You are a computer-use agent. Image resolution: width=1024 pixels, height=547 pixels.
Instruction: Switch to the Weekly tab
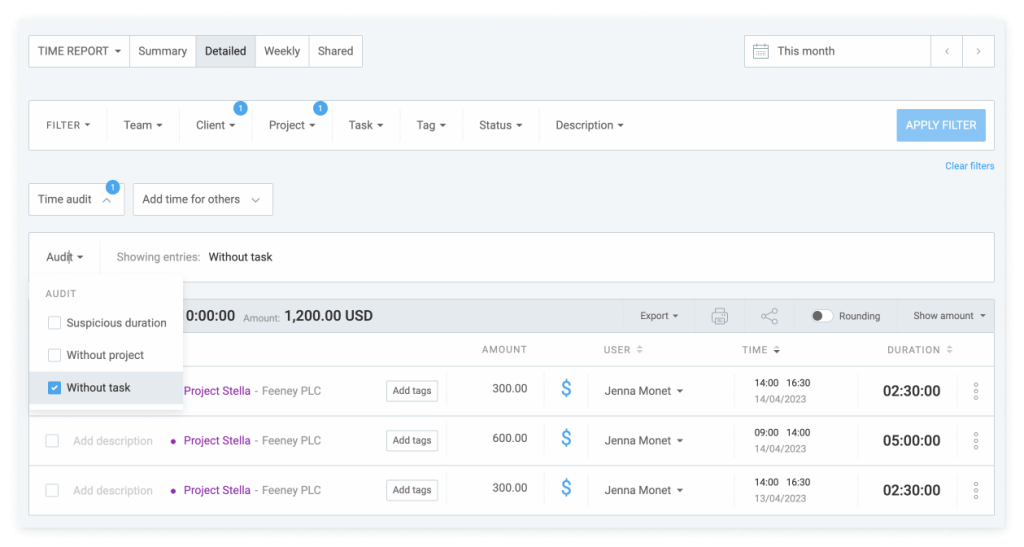click(282, 51)
